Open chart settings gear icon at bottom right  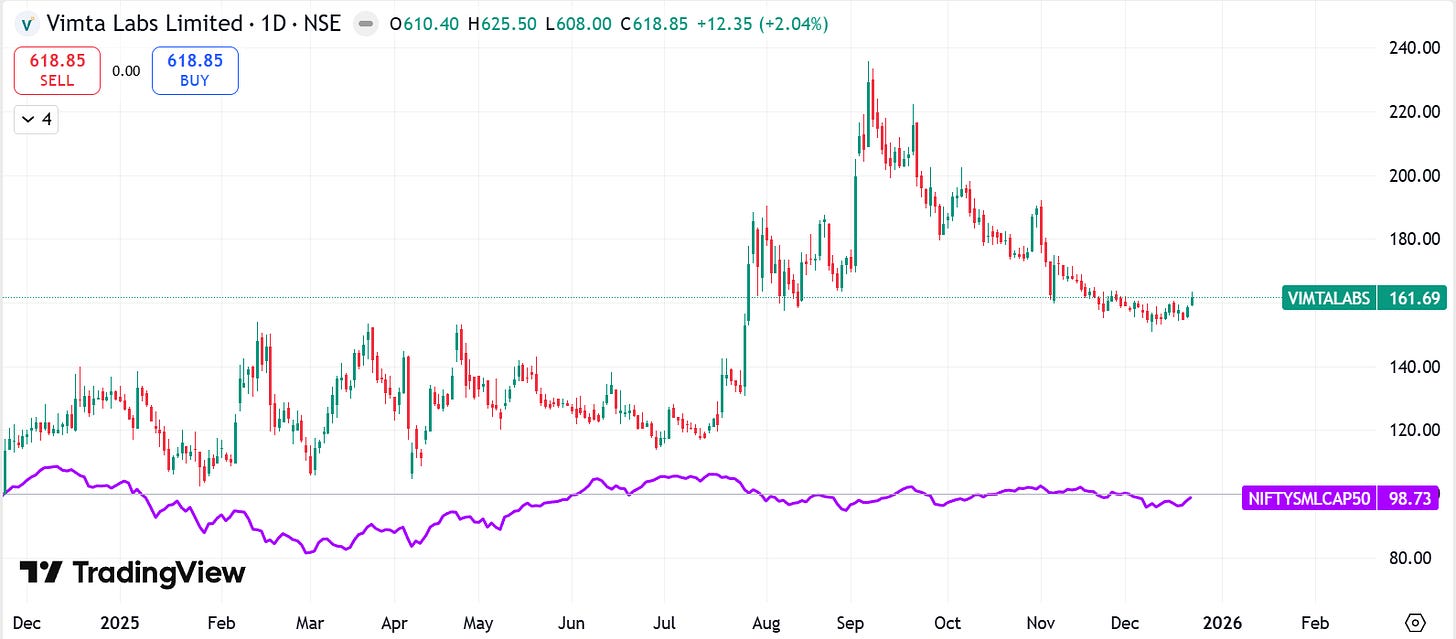pyautogui.click(x=1414, y=622)
